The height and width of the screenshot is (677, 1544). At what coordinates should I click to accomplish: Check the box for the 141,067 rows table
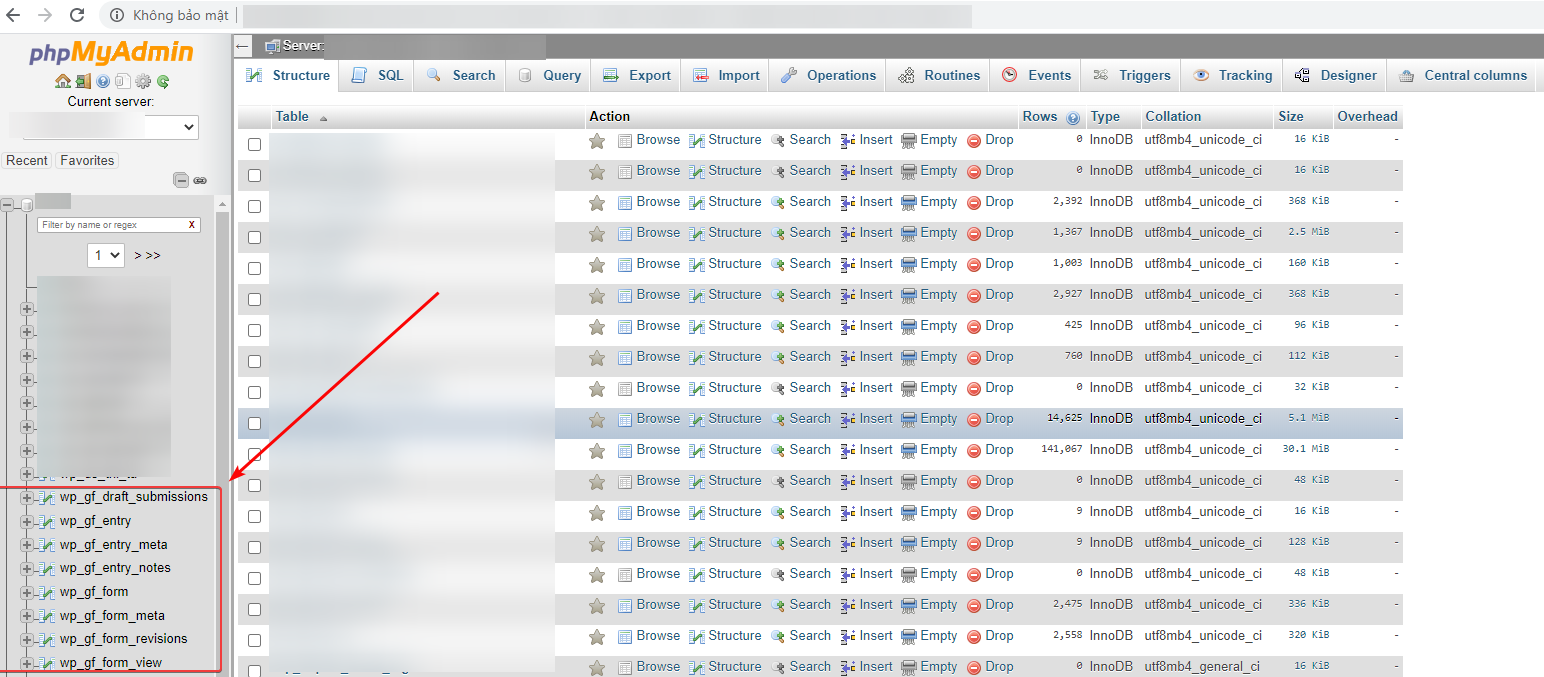pos(254,454)
